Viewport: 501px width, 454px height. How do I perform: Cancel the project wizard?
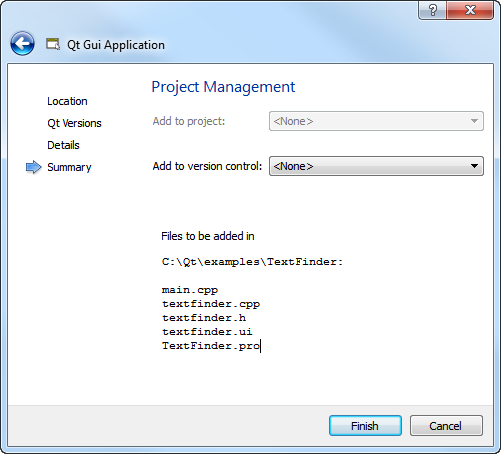(x=446, y=426)
